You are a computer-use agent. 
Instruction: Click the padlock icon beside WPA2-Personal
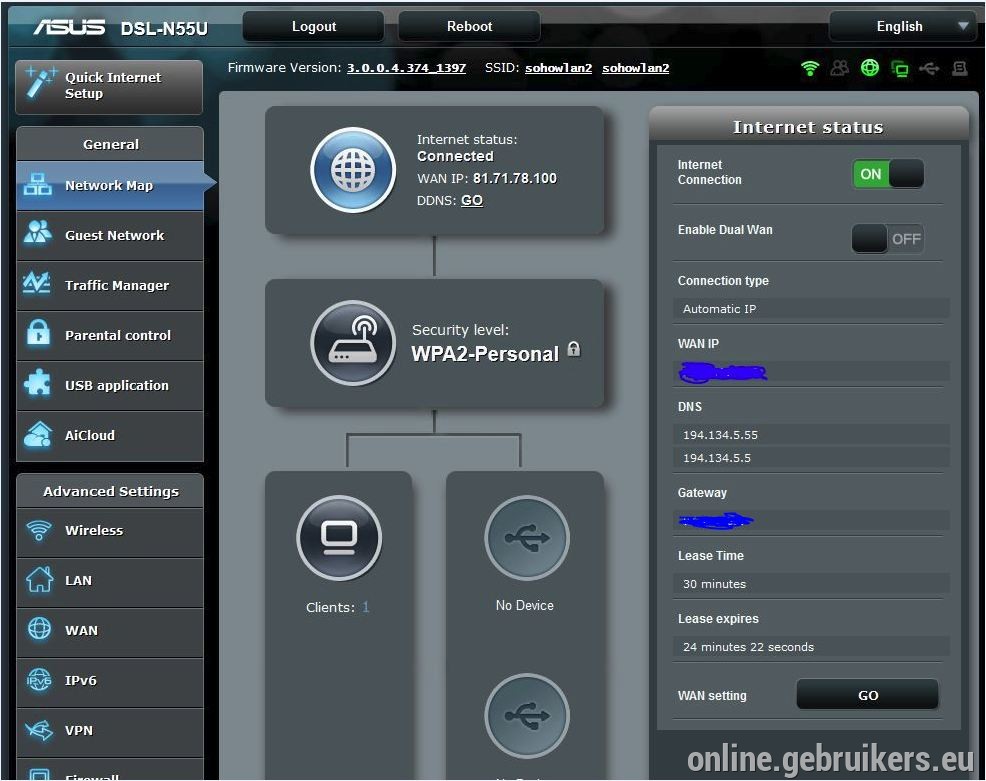pyautogui.click(x=574, y=349)
